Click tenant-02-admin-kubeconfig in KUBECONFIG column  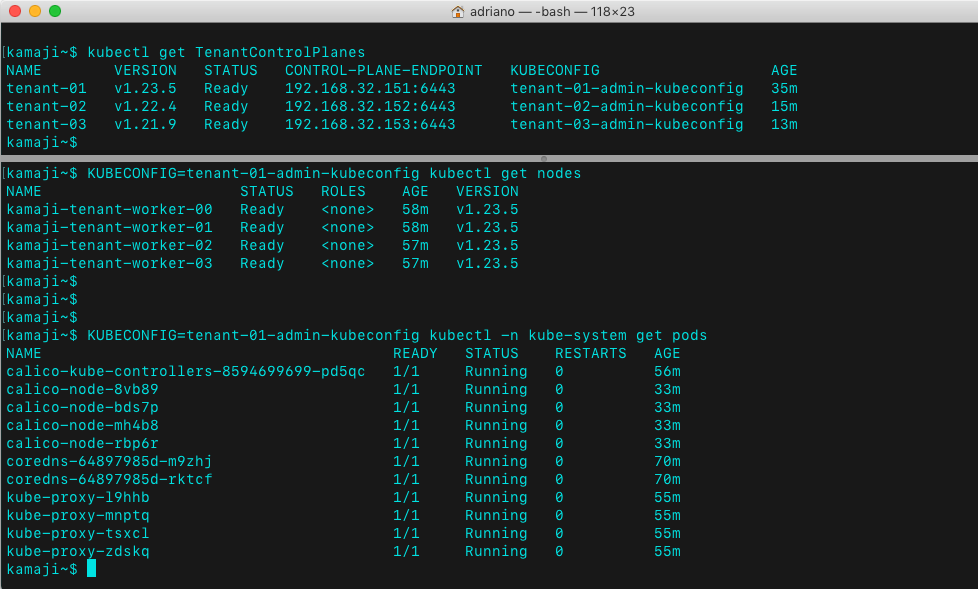pos(626,107)
